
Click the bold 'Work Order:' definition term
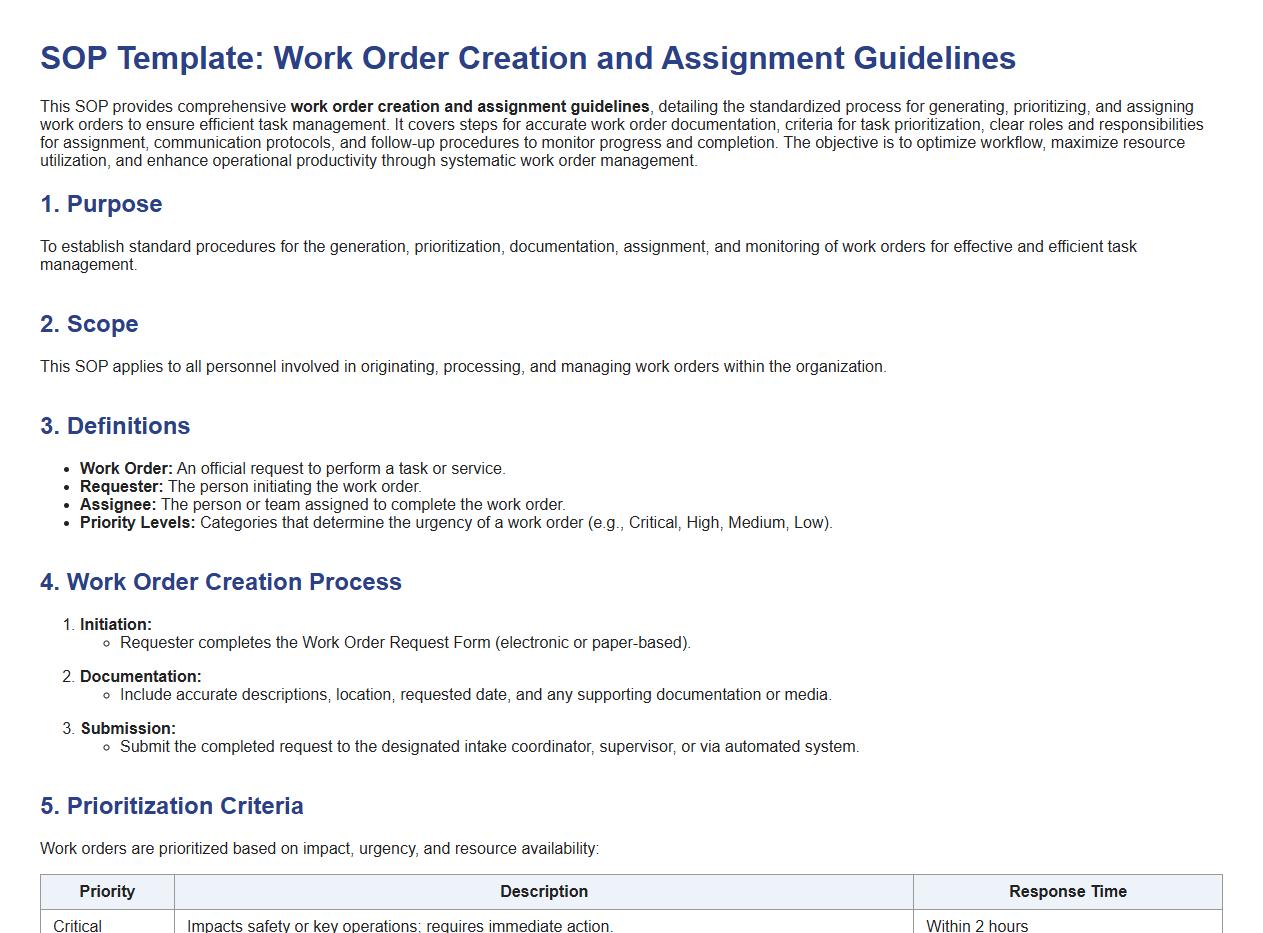point(126,469)
